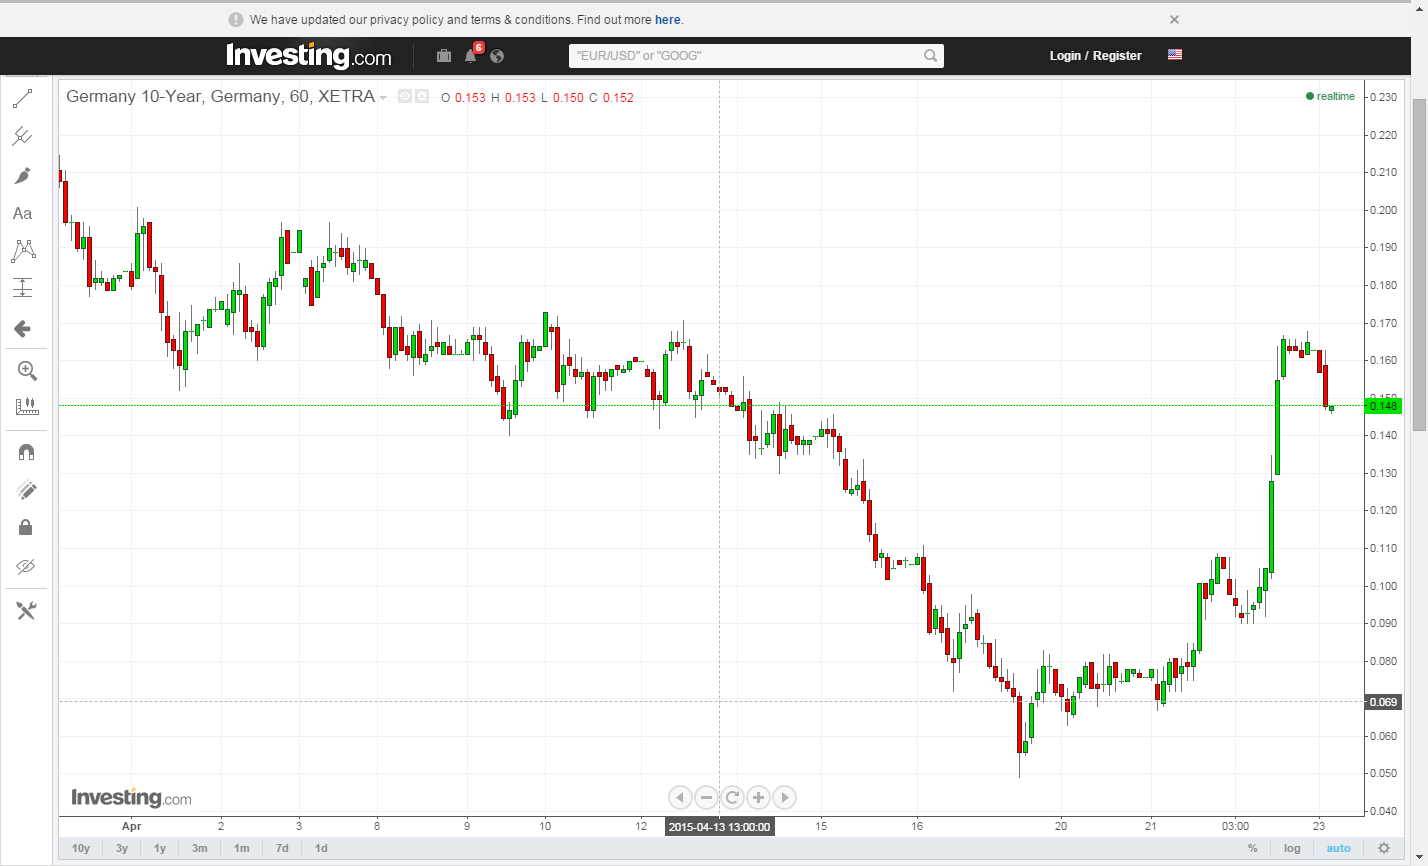Select the 1y time range
The image size is (1428, 866).
(160, 848)
